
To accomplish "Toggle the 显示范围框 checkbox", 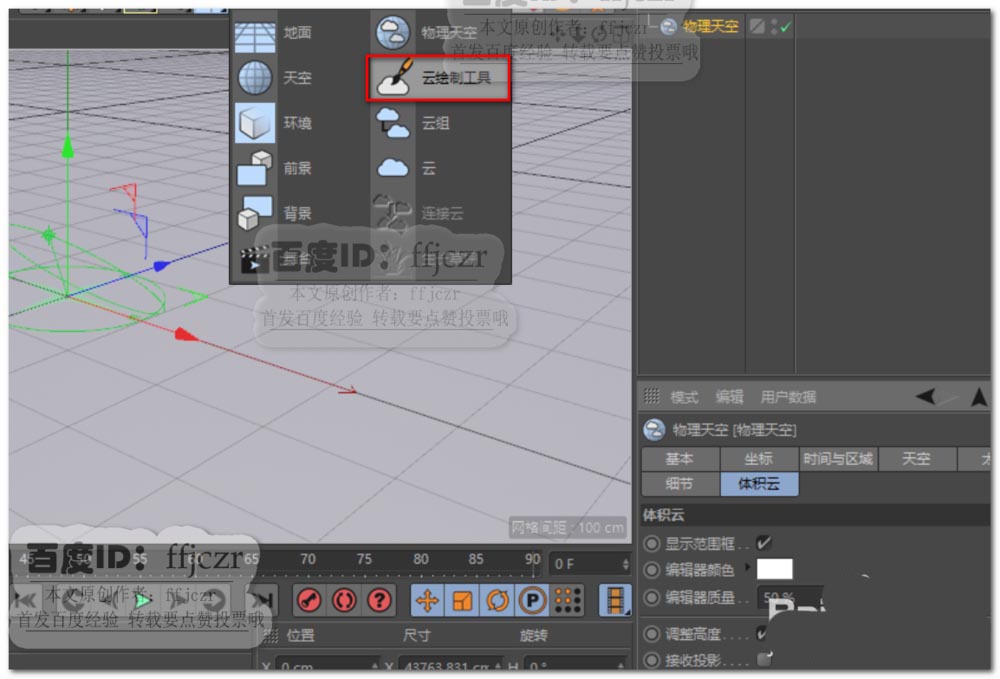I will tap(764, 543).
